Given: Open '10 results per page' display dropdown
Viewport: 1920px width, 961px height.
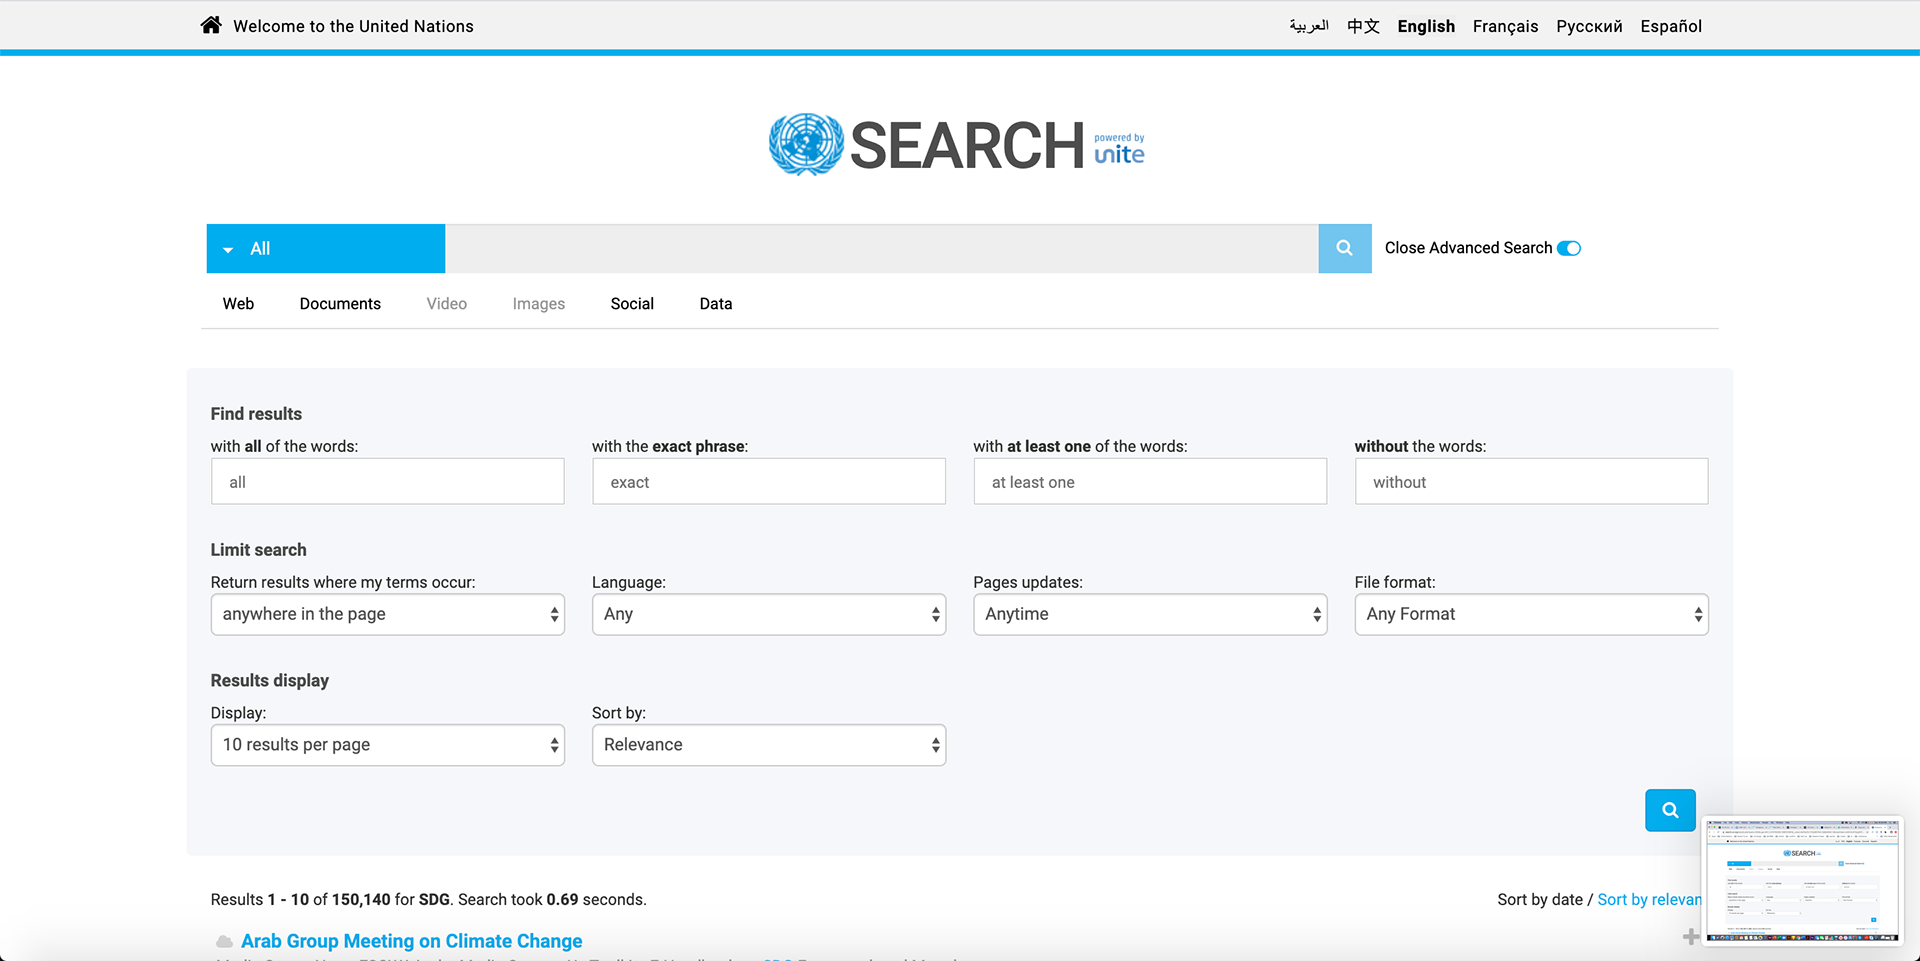Looking at the screenshot, I should [x=387, y=745].
